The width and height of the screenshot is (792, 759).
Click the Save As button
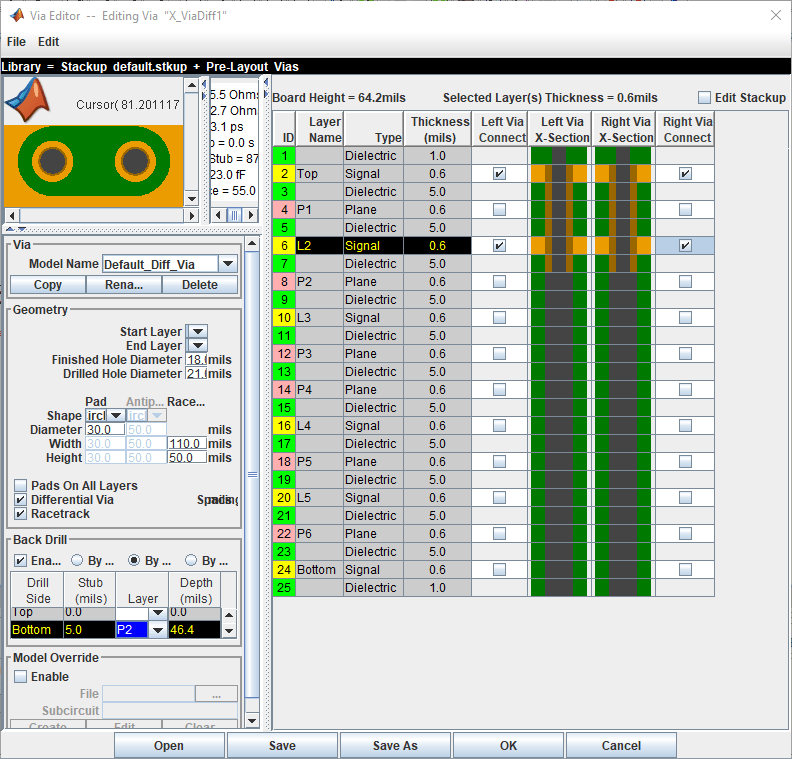coord(395,745)
